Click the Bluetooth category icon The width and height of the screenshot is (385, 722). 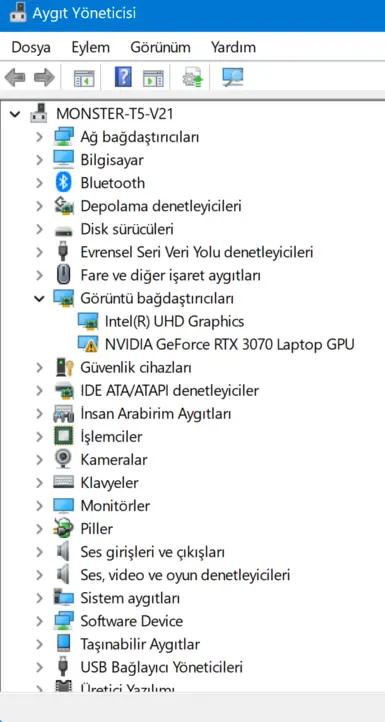click(63, 183)
